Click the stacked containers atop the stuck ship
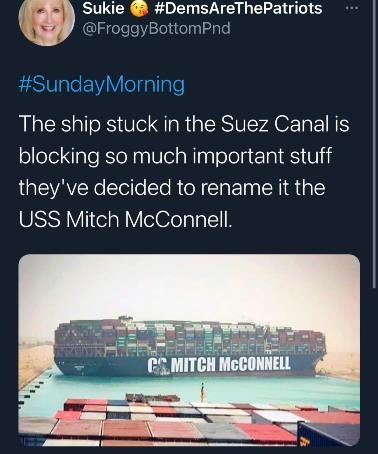Viewport: 378px width, 454px height. tap(189, 336)
